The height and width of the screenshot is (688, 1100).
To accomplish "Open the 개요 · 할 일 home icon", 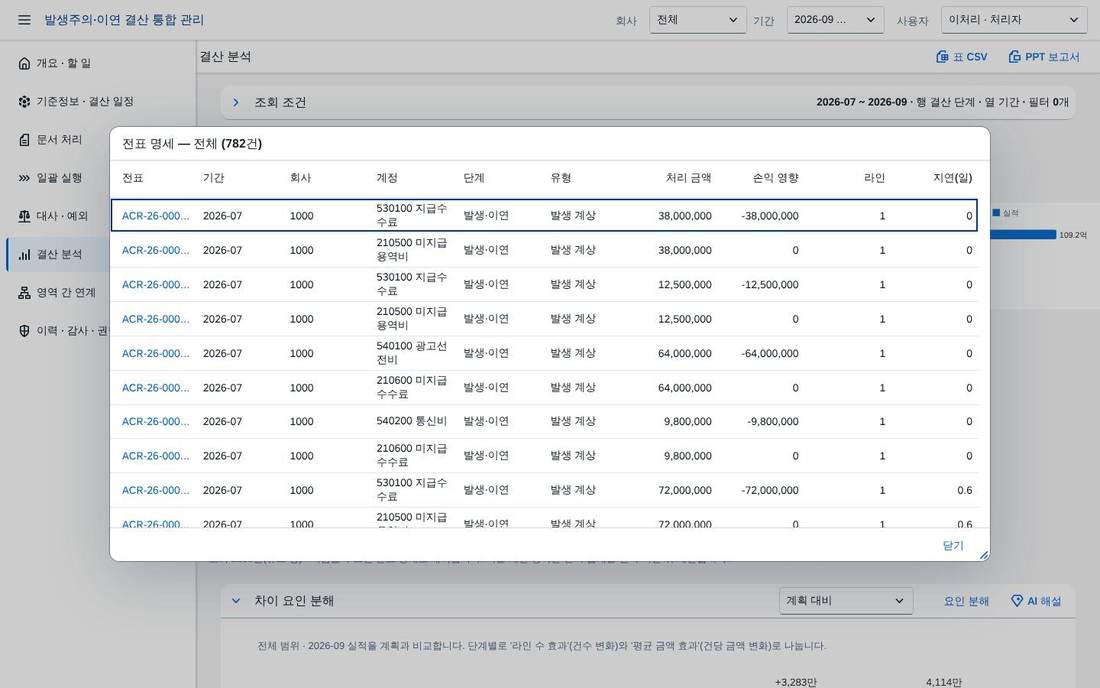I will point(25,63).
